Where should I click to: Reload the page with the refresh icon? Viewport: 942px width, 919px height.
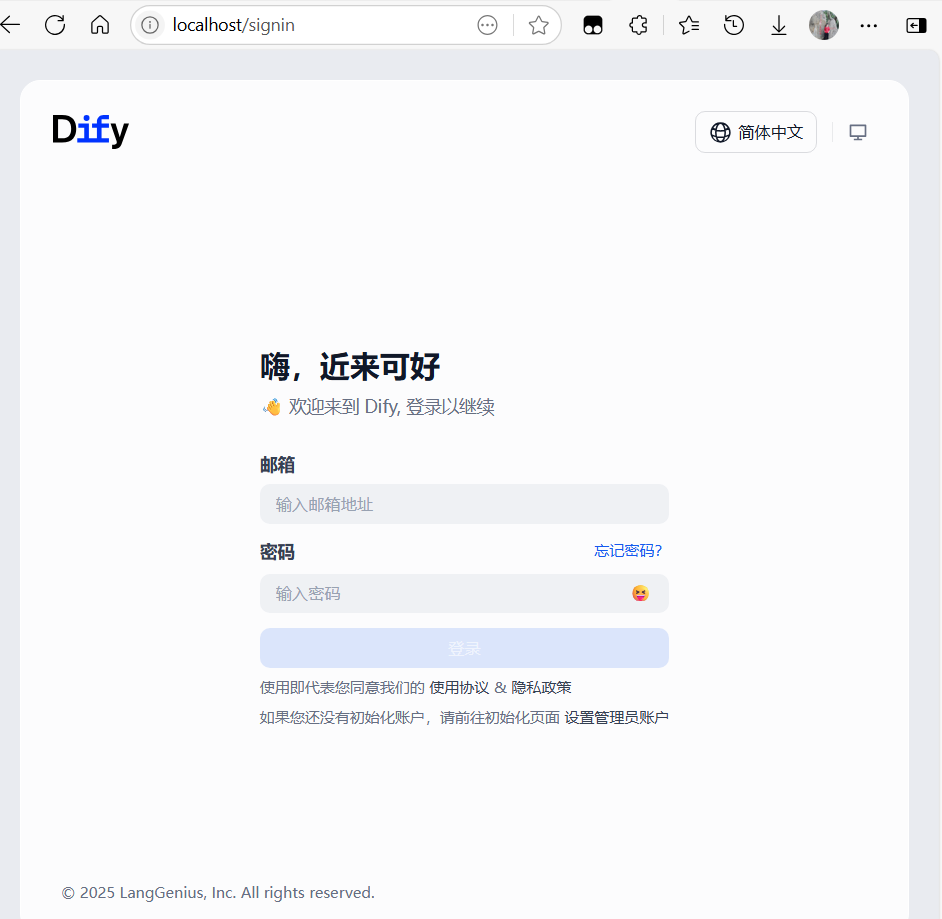55,25
